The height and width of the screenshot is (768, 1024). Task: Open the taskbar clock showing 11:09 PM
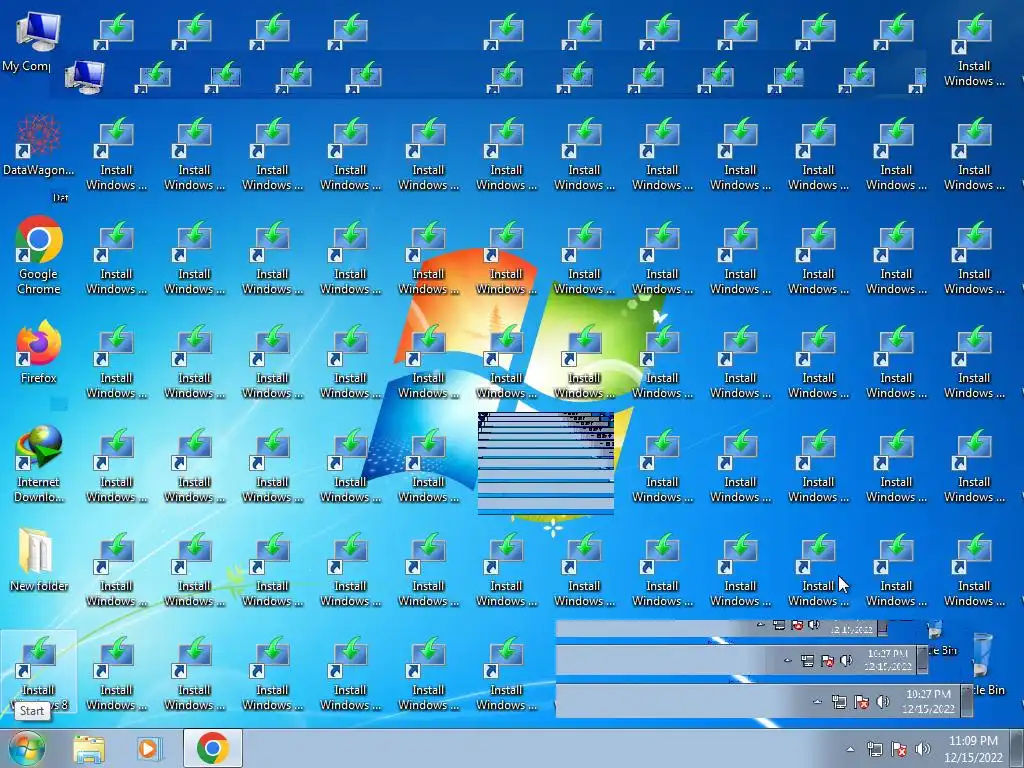[973, 749]
